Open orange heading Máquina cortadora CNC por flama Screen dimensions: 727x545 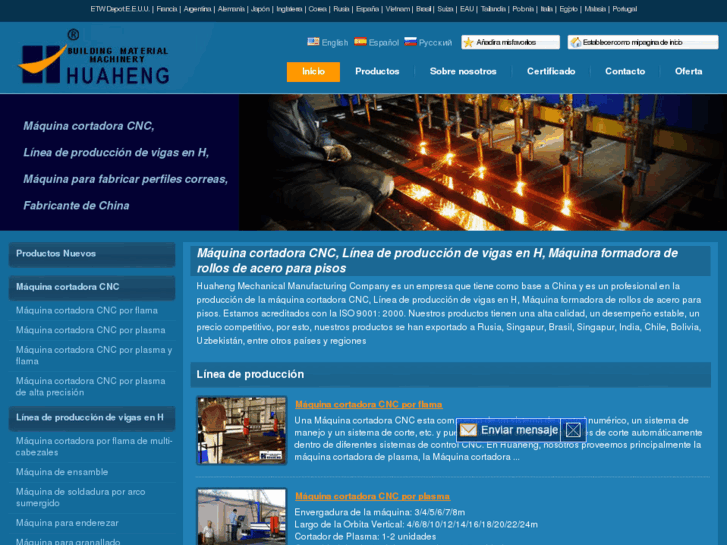coord(369,404)
